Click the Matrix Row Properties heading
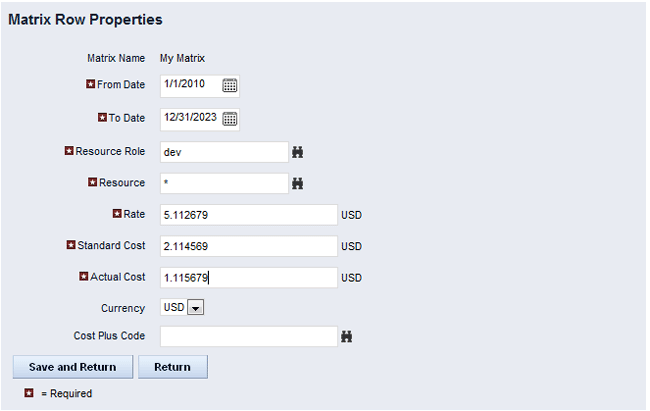650x411 pixels. 85,20
